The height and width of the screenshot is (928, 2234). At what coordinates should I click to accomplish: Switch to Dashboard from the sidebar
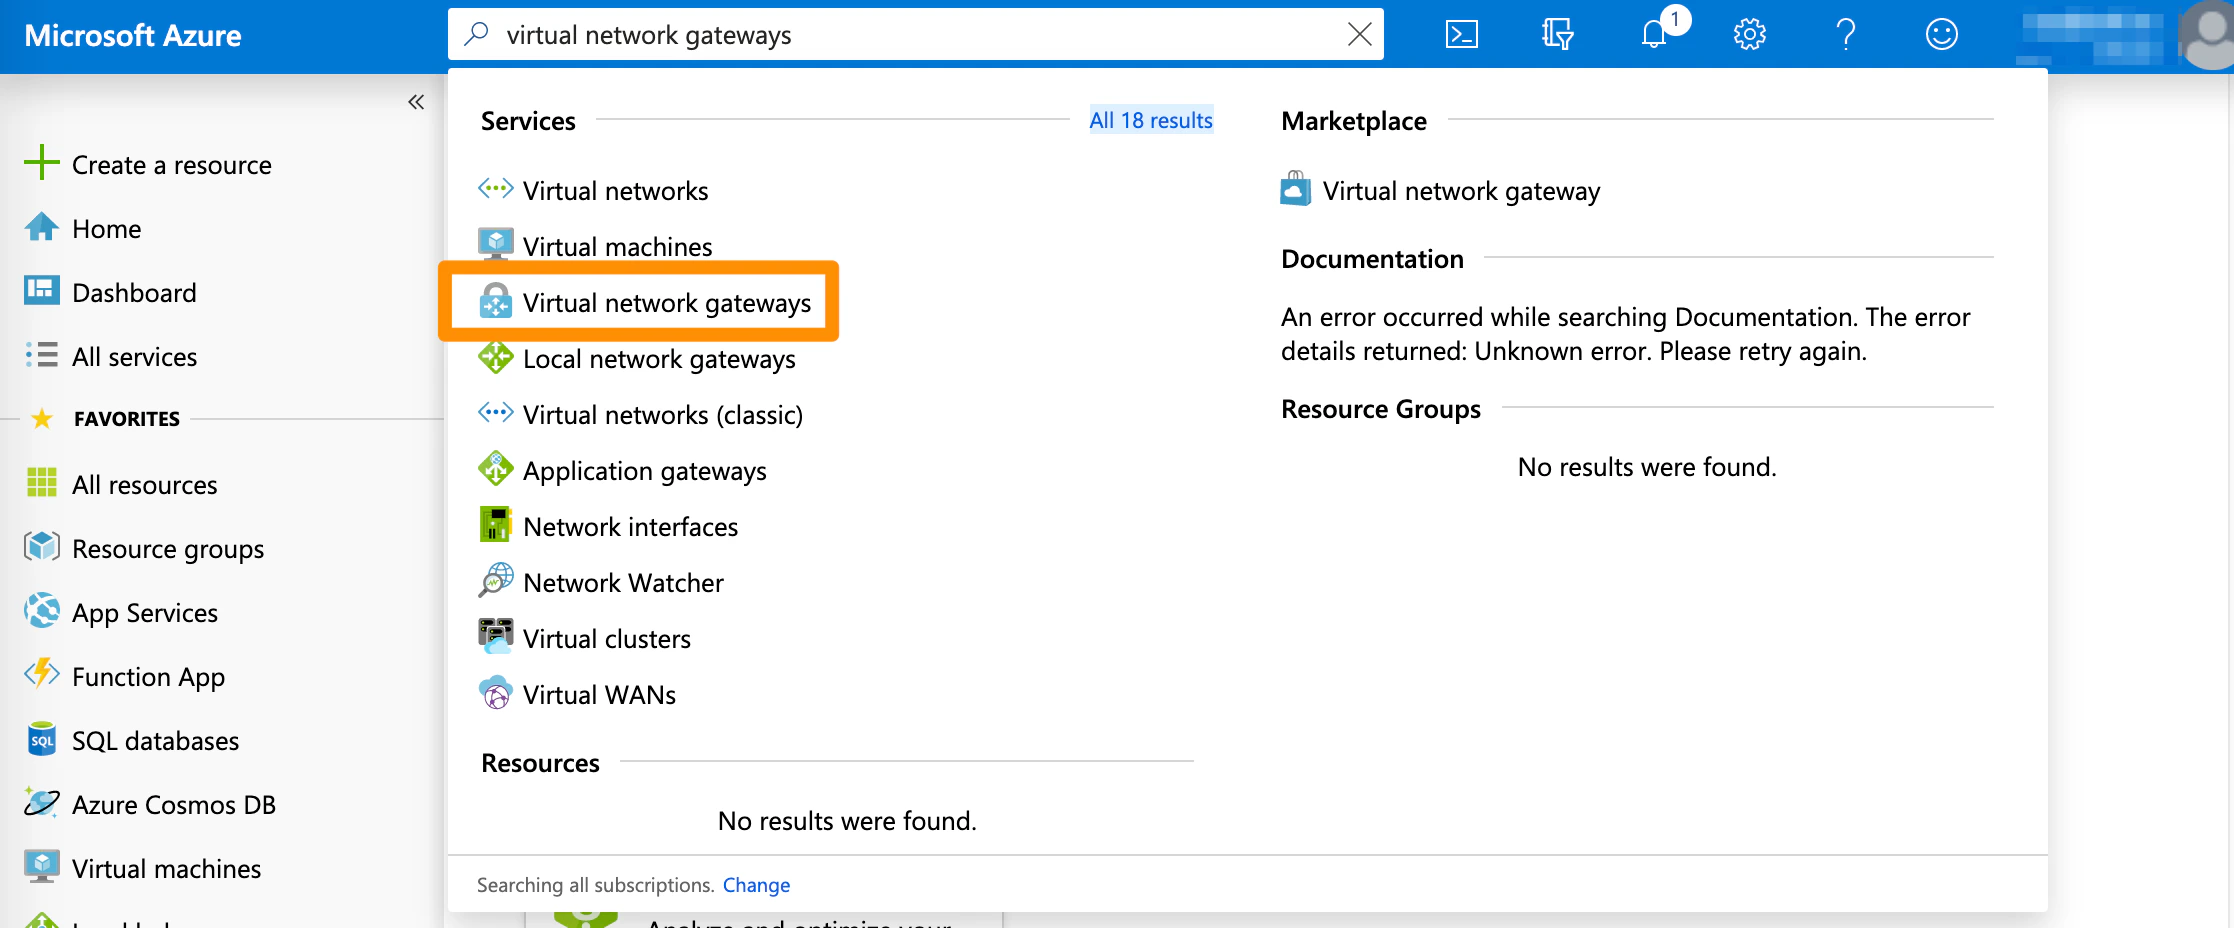click(135, 292)
